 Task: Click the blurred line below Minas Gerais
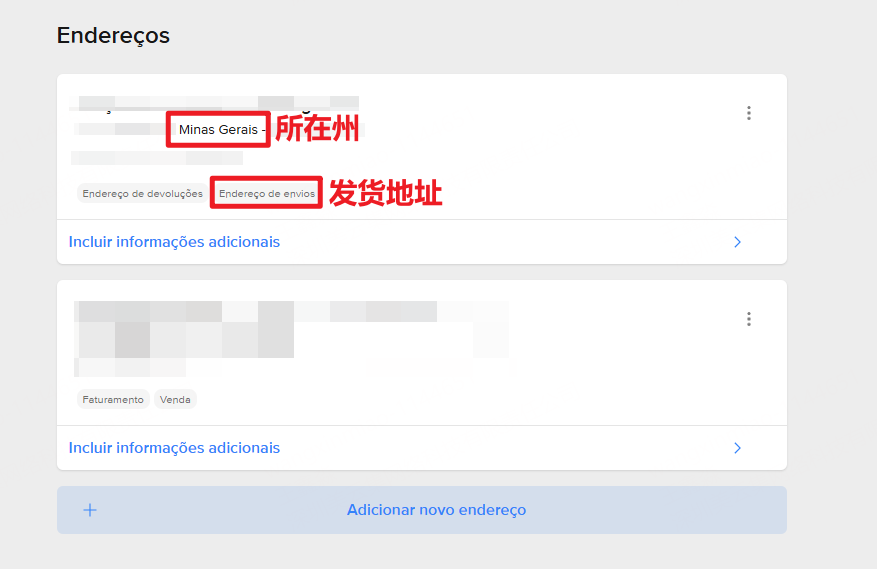[x=157, y=157]
